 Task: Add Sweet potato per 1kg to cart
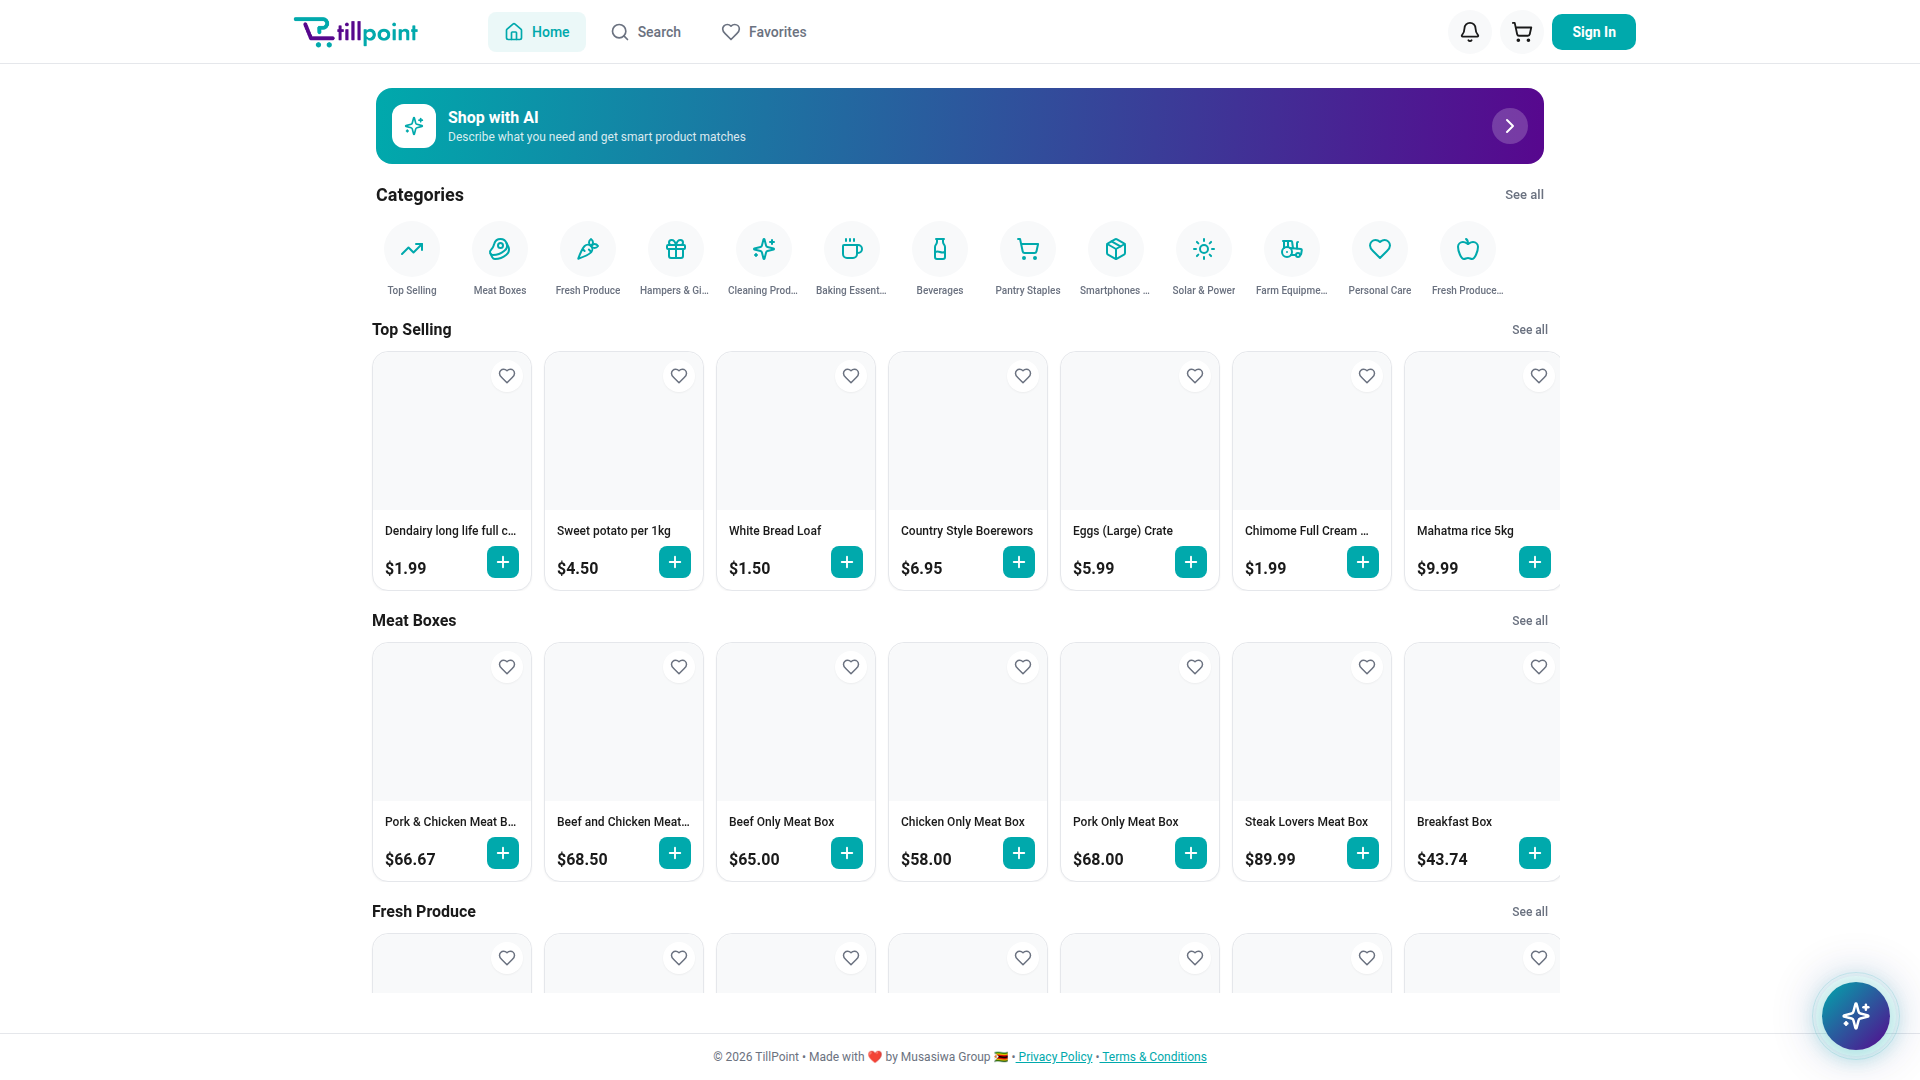pyautogui.click(x=675, y=562)
